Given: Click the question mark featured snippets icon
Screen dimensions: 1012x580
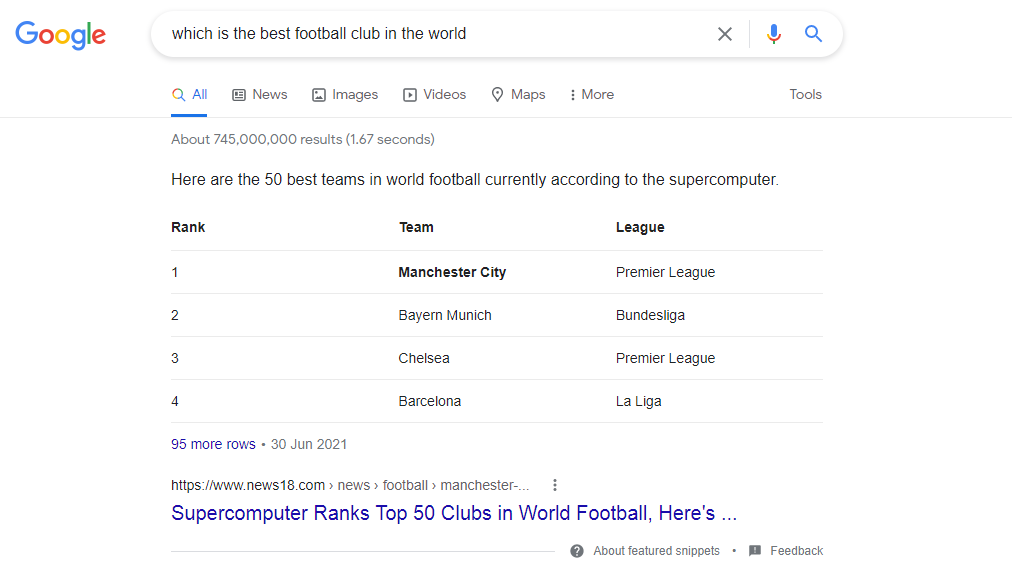Looking at the screenshot, I should (x=577, y=551).
